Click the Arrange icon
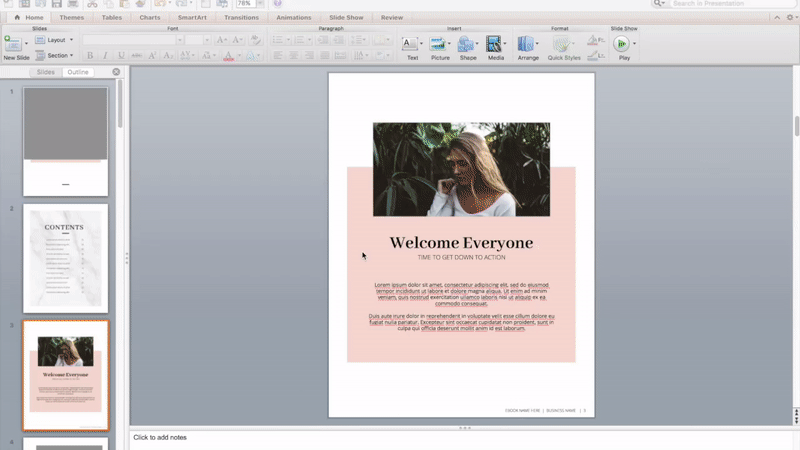Viewport: 800px width, 450px height. pyautogui.click(x=527, y=44)
